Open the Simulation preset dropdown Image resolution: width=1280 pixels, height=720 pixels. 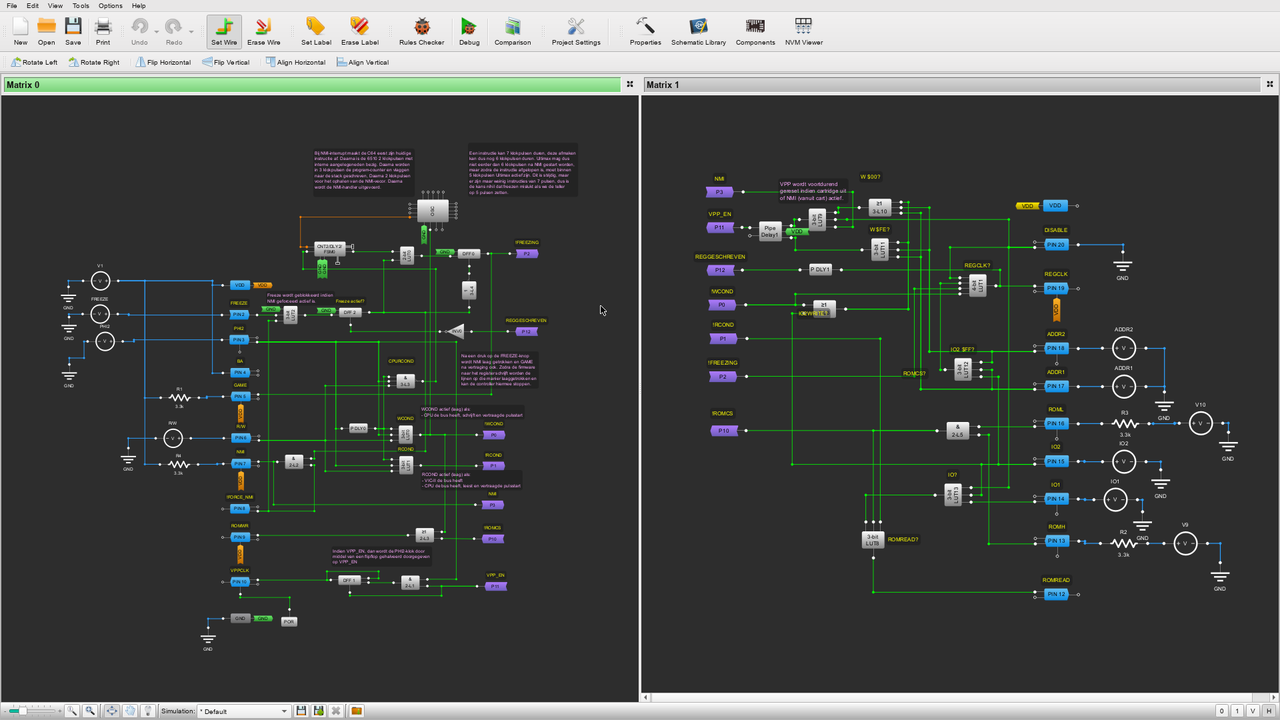click(x=243, y=711)
